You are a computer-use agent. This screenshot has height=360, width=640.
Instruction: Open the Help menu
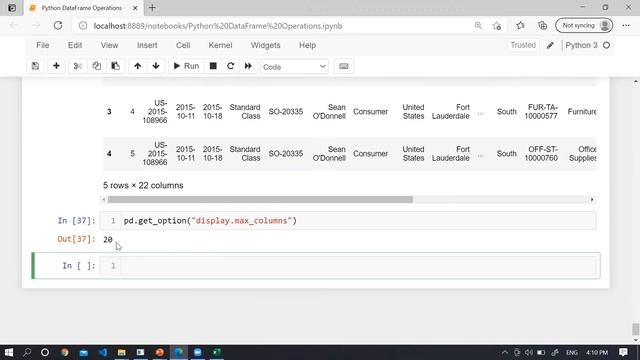(x=307, y=45)
